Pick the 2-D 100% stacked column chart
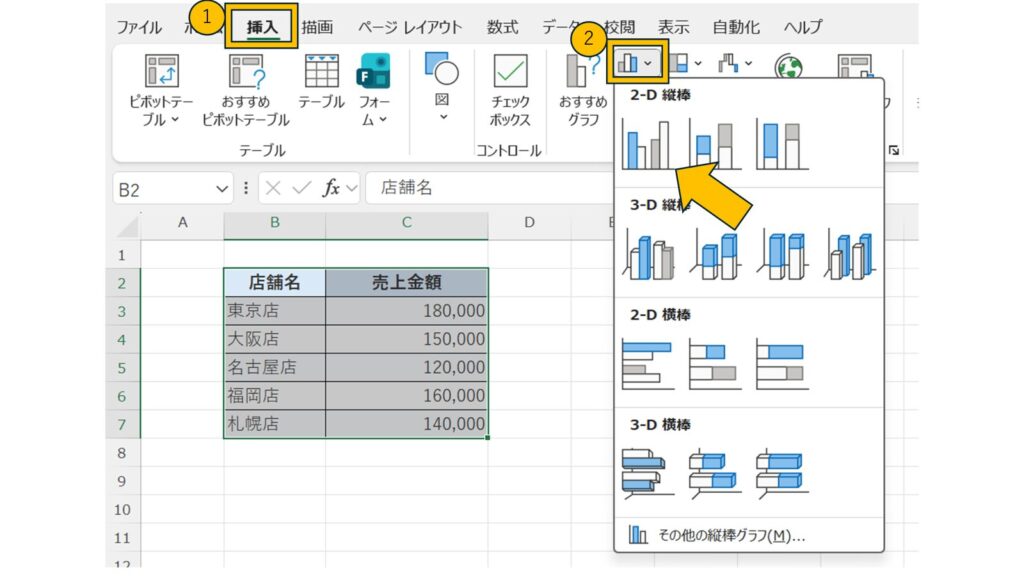This screenshot has width=1024, height=576. pos(782,145)
